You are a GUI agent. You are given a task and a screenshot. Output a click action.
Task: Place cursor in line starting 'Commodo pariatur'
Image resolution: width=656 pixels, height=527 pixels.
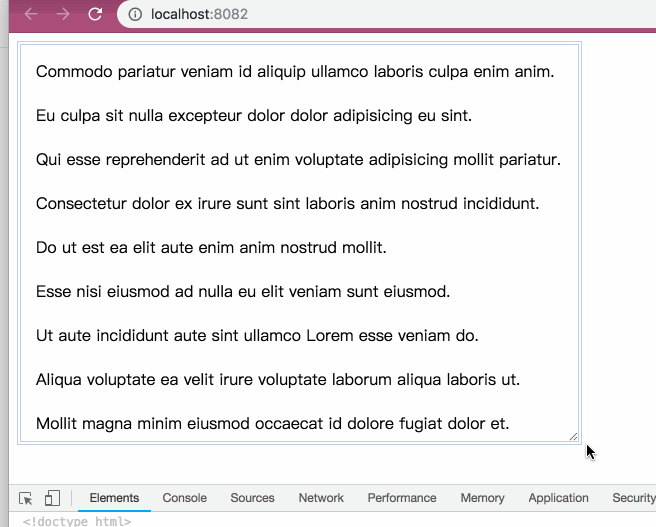click(x=295, y=72)
